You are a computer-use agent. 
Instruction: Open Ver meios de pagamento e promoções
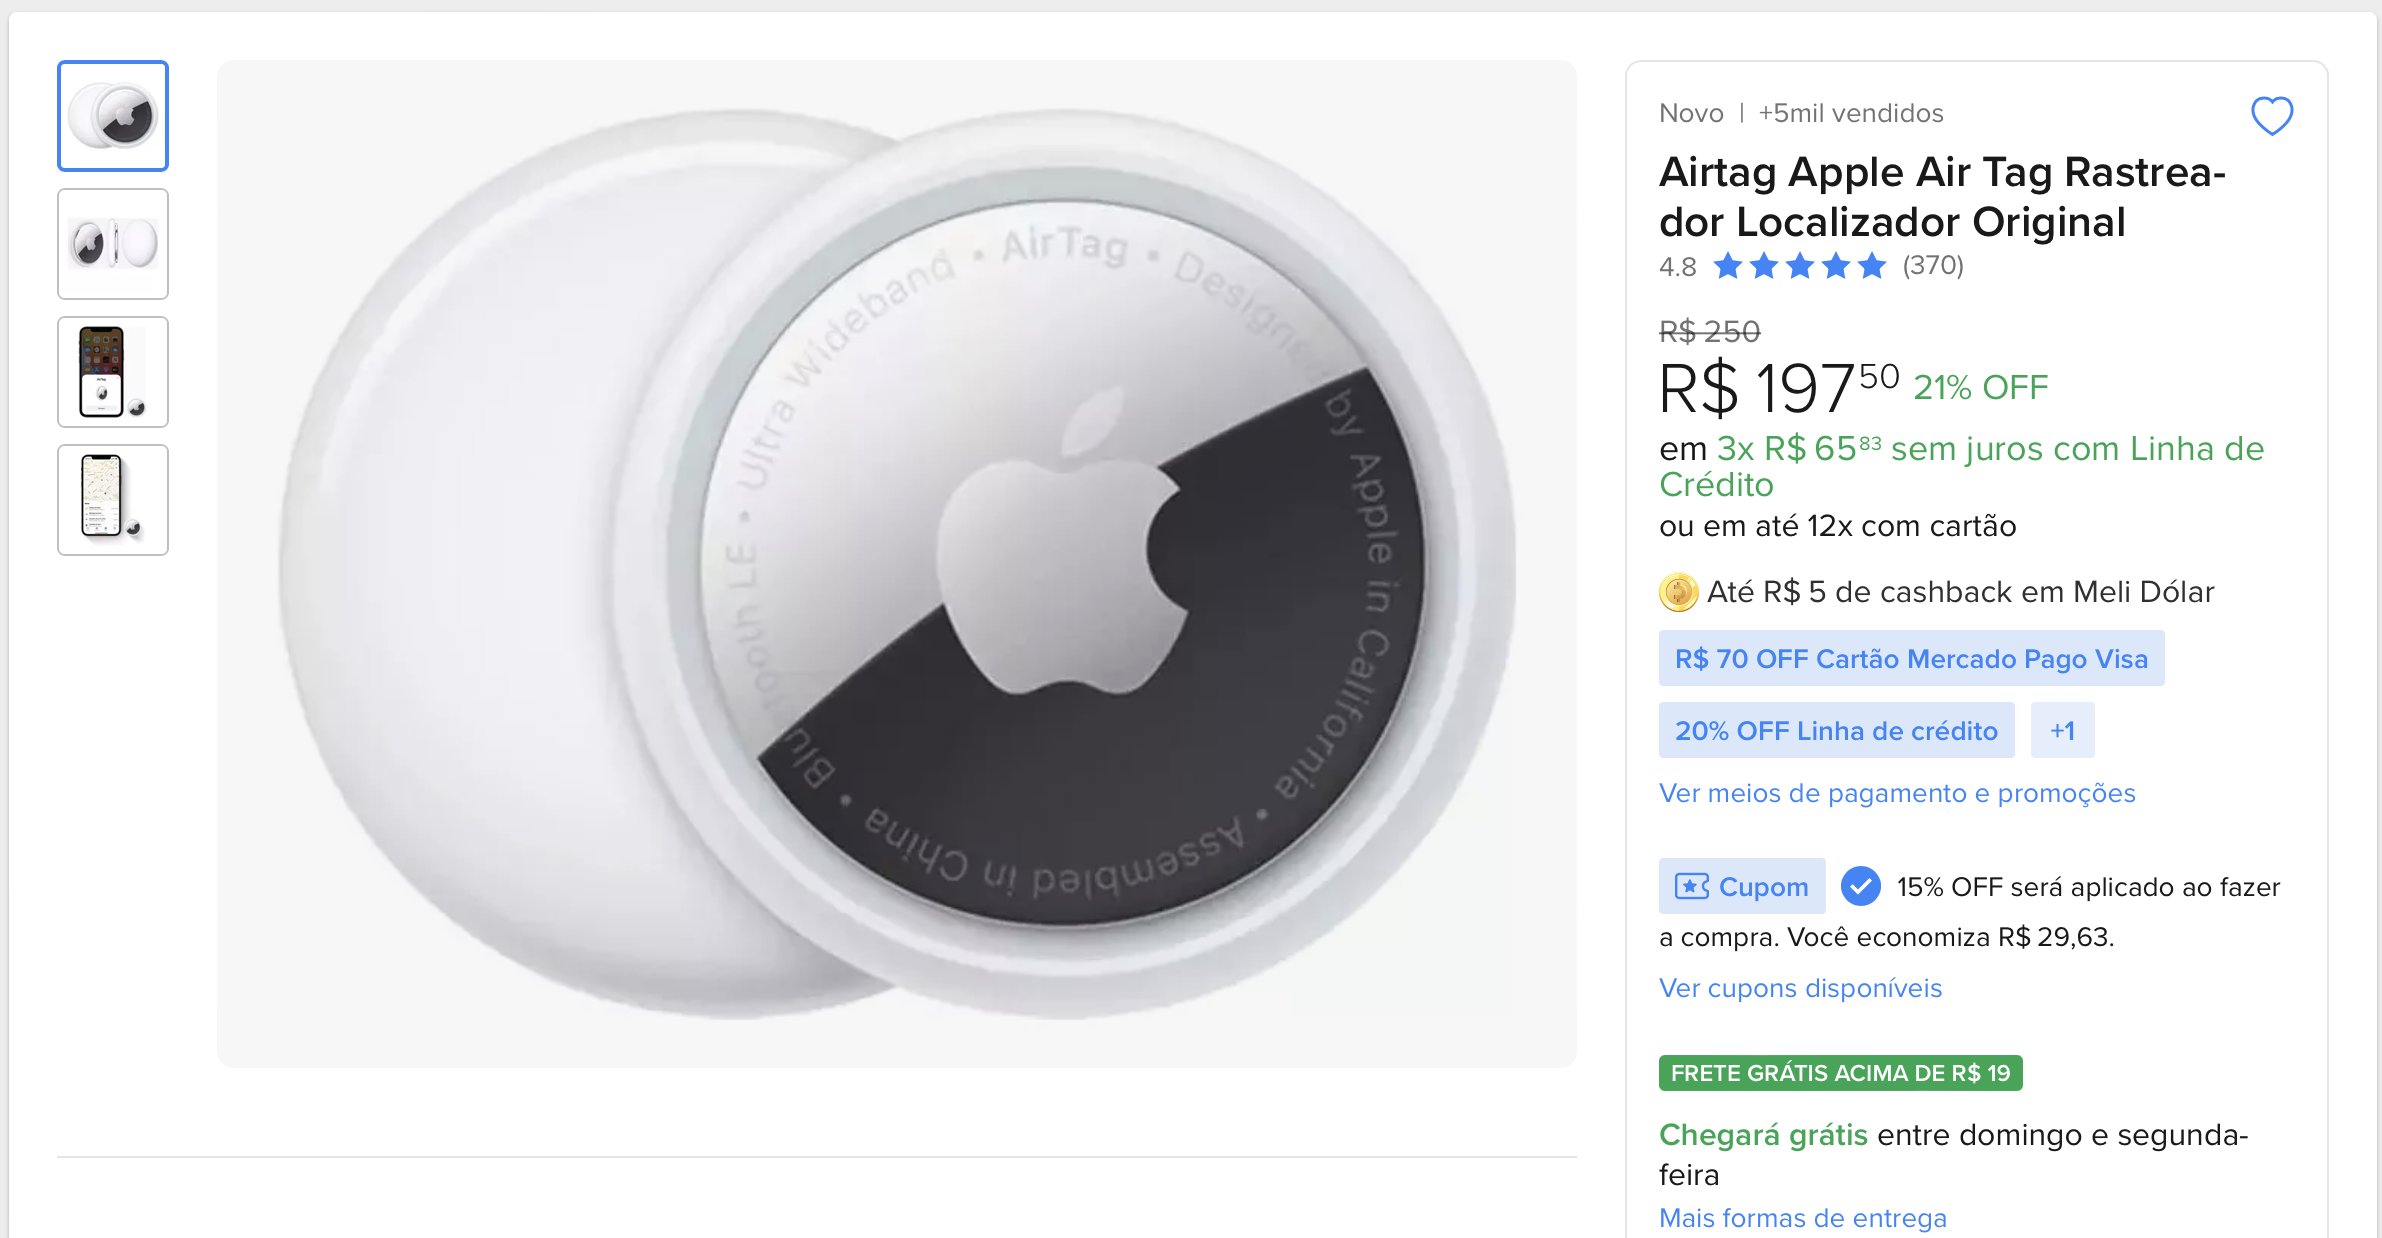[1897, 793]
